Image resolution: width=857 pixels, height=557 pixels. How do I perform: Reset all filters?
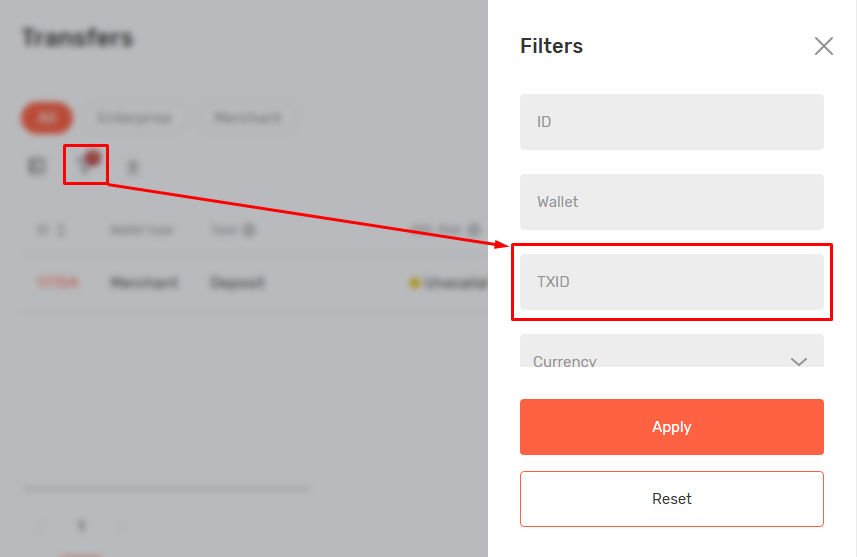pos(671,498)
